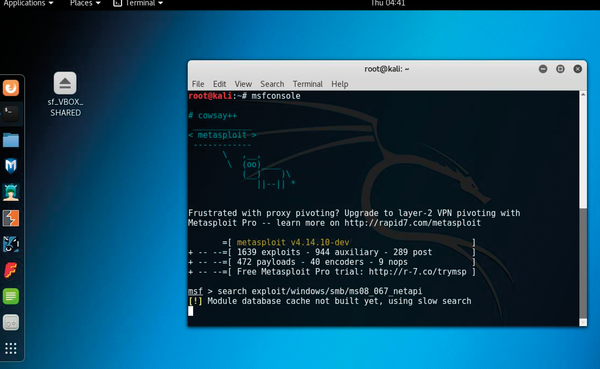Launch Burp Suite from the dock
The image size is (600, 369).
11,218
